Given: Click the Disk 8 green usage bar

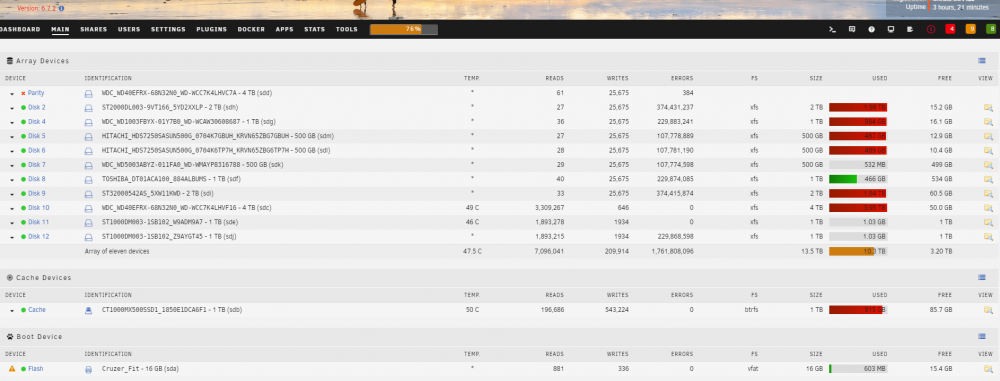Looking at the screenshot, I should pyautogui.click(x=858, y=179).
